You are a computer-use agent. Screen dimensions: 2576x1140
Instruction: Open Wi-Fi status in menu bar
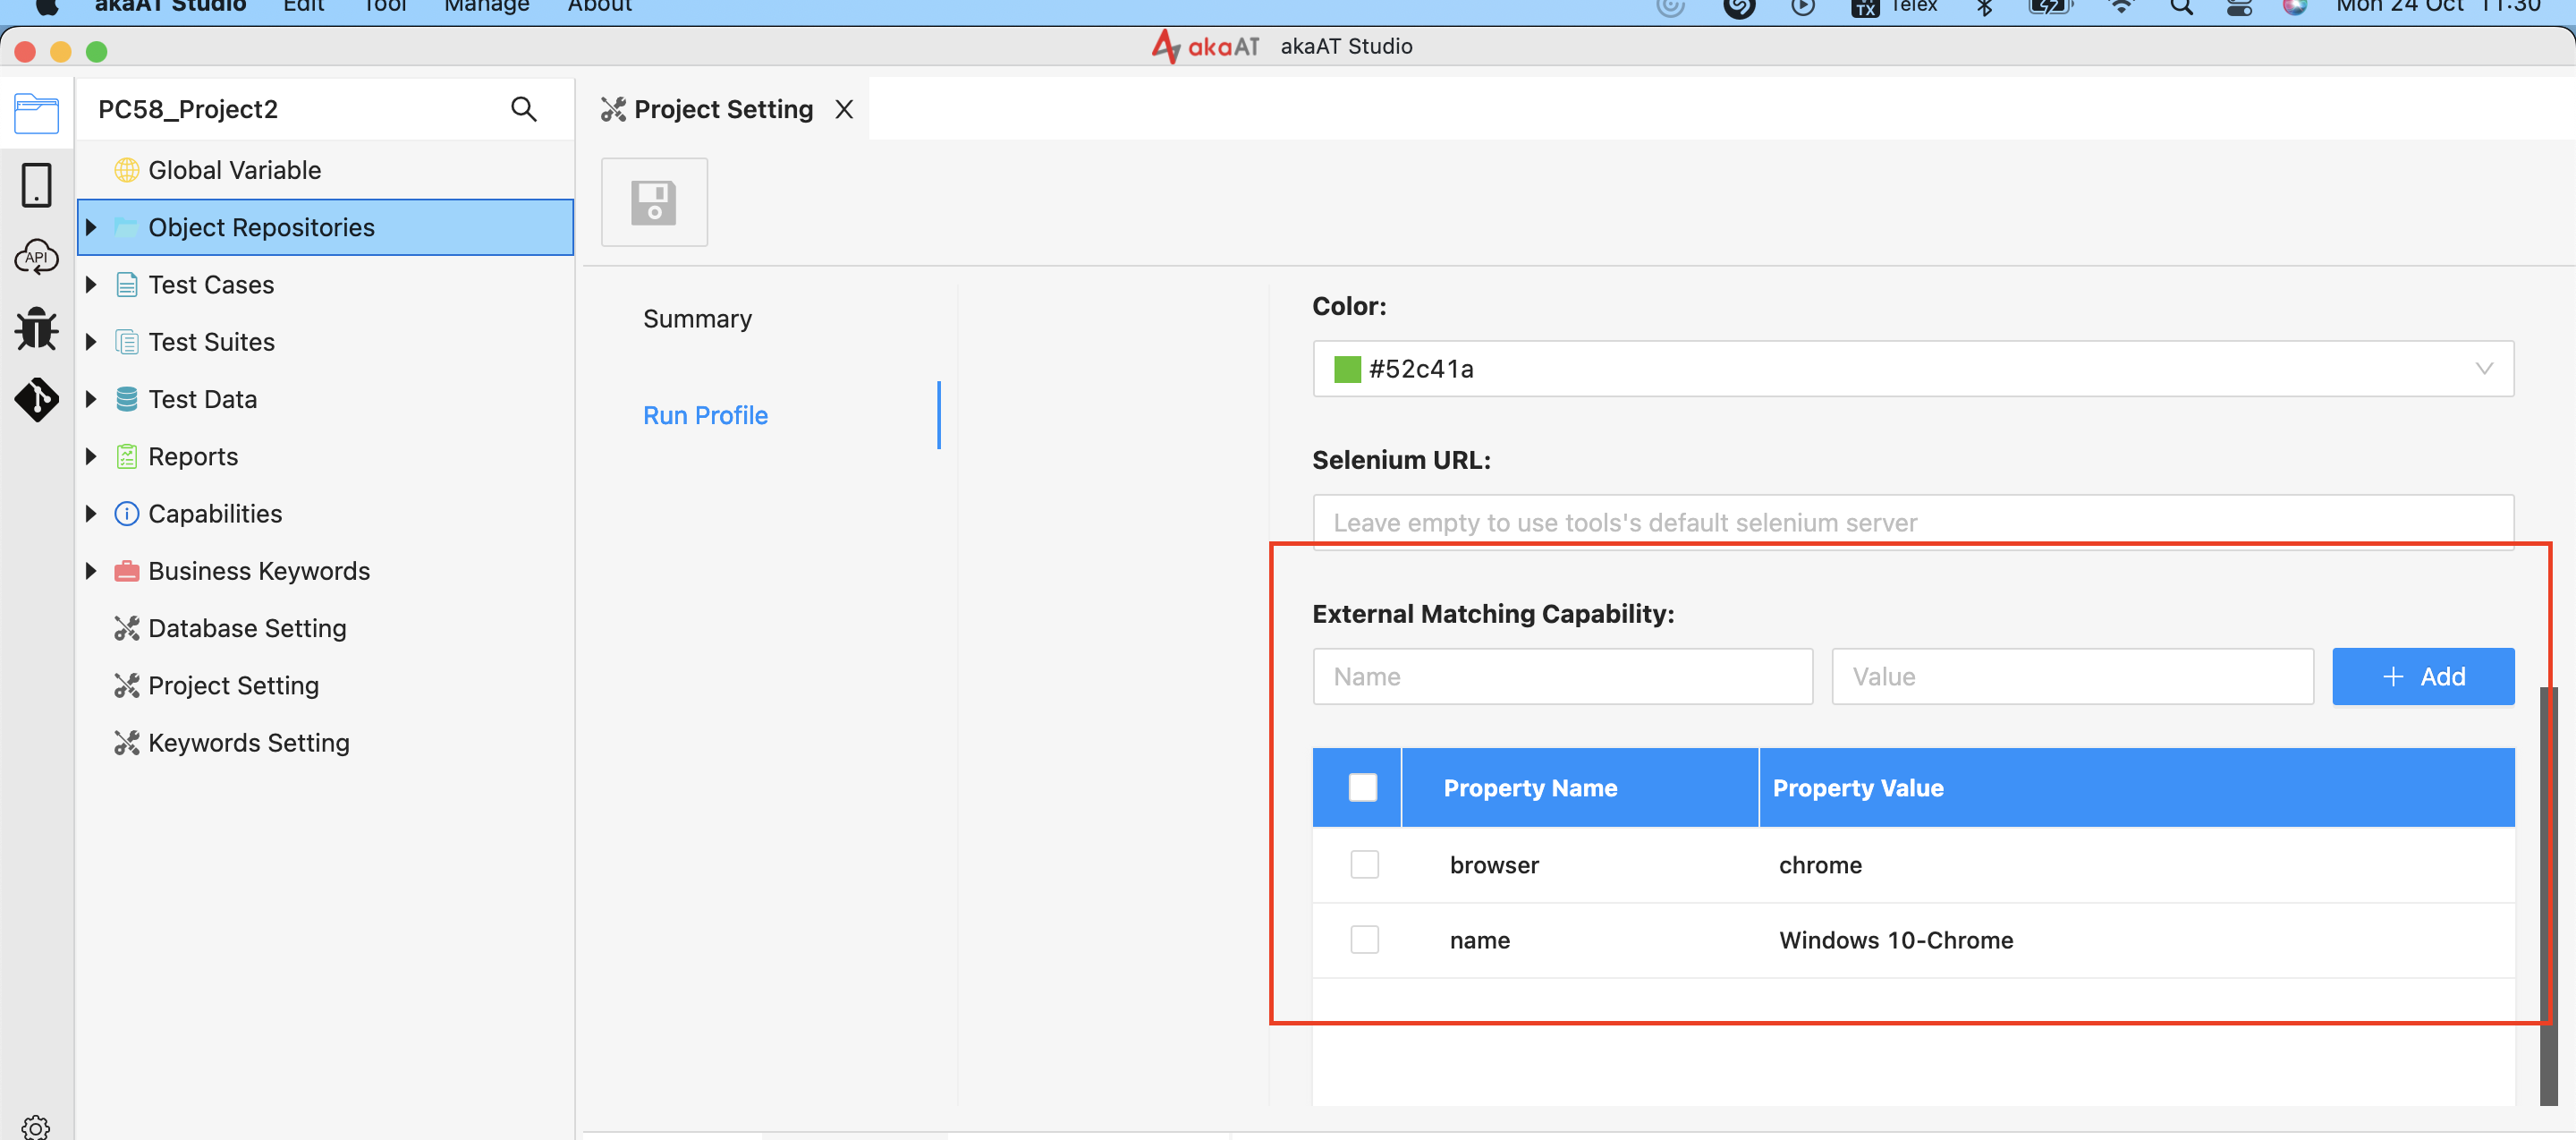[2121, 7]
